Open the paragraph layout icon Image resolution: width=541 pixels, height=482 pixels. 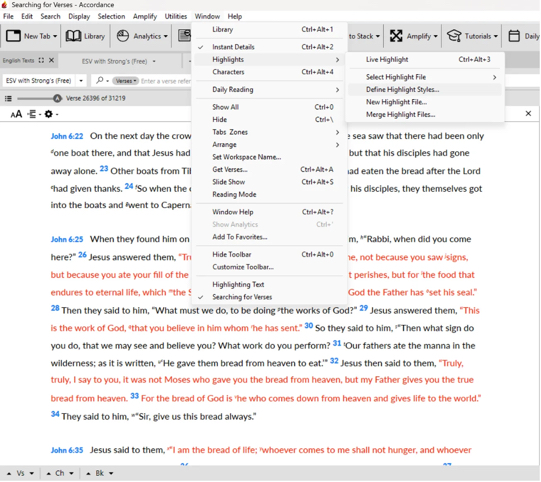32,114
